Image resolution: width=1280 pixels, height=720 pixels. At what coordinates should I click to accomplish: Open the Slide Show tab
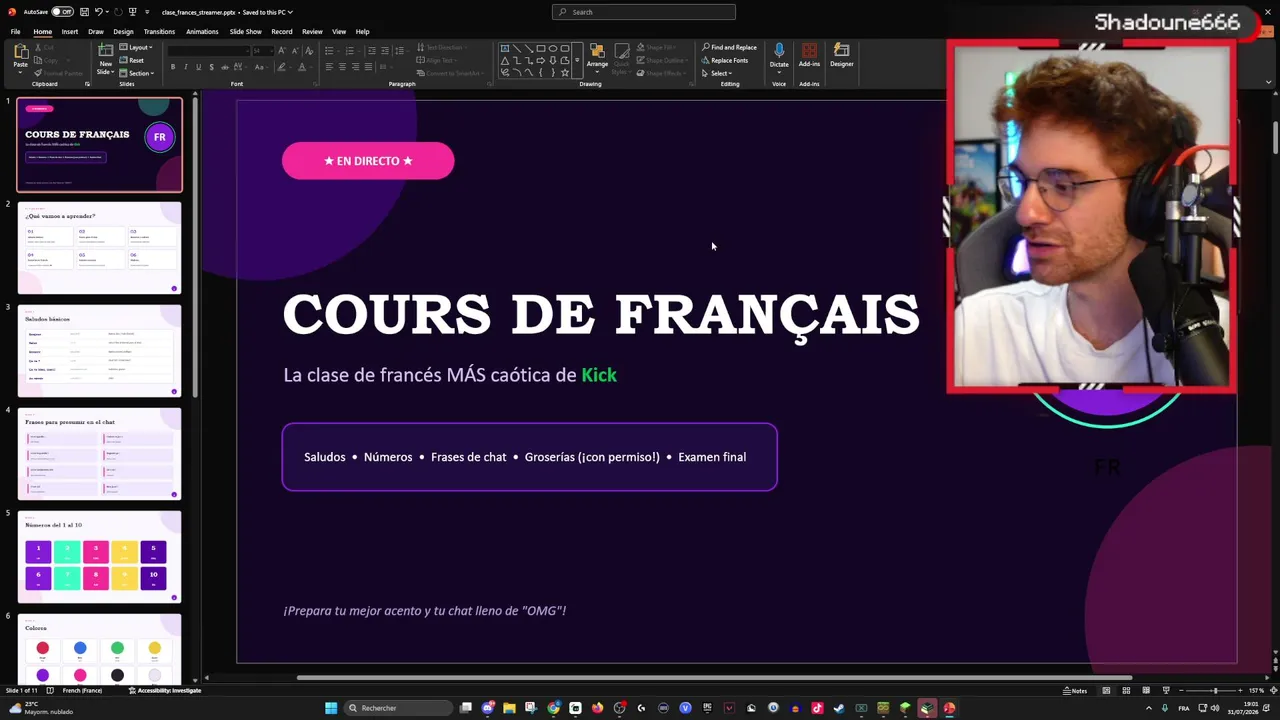click(x=245, y=32)
